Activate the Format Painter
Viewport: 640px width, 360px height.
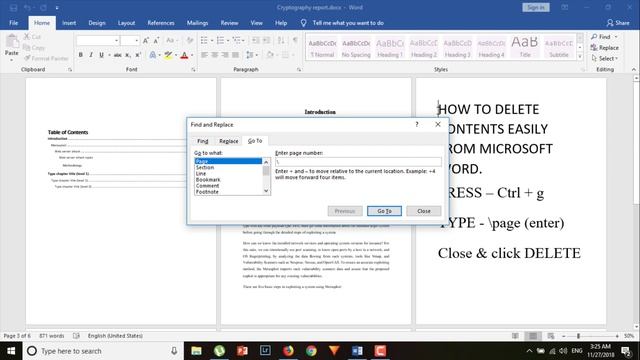coord(46,58)
